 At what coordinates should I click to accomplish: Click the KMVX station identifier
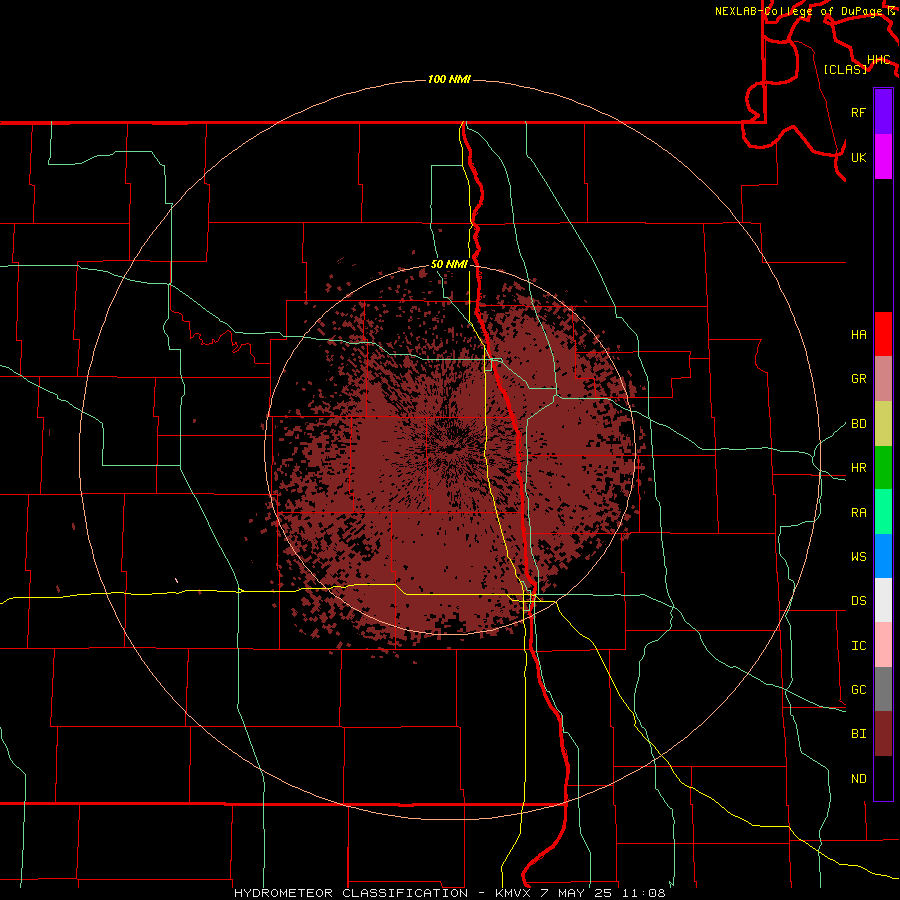(x=514, y=893)
